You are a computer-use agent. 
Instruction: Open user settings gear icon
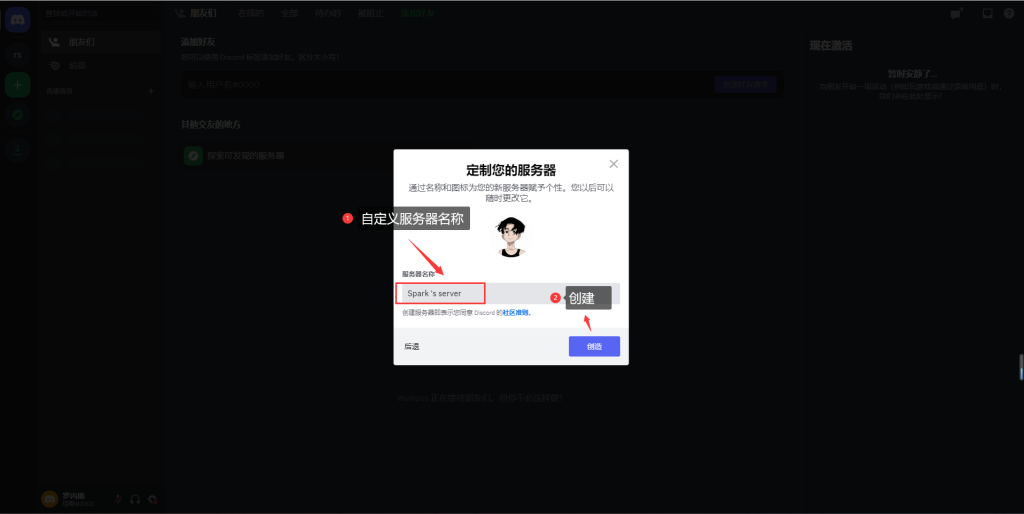tap(152, 498)
